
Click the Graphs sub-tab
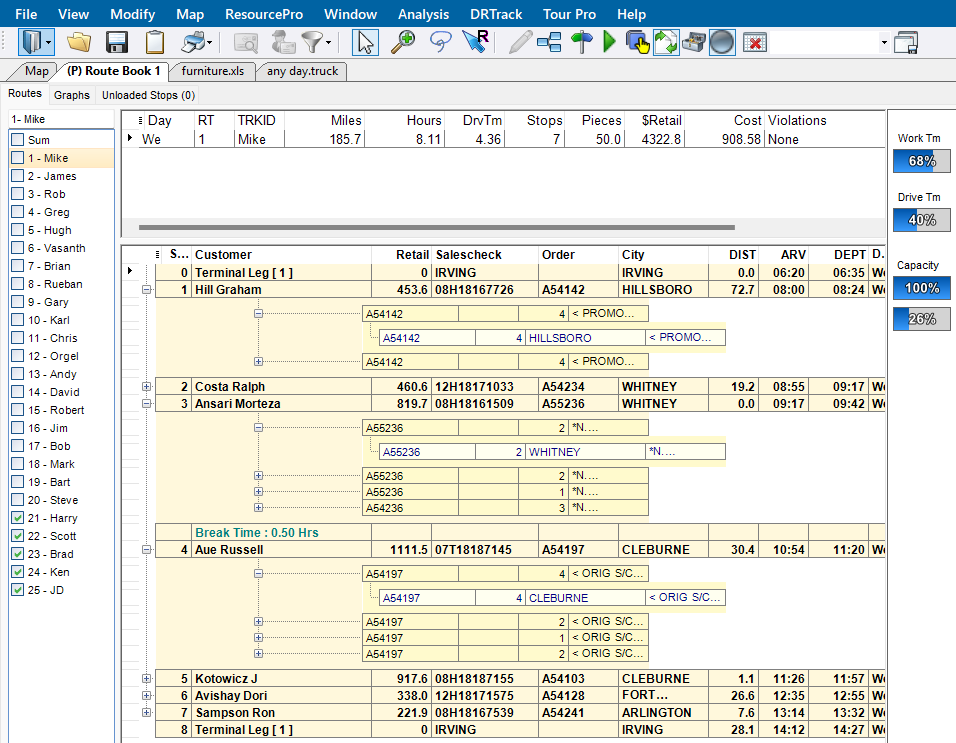pos(71,95)
